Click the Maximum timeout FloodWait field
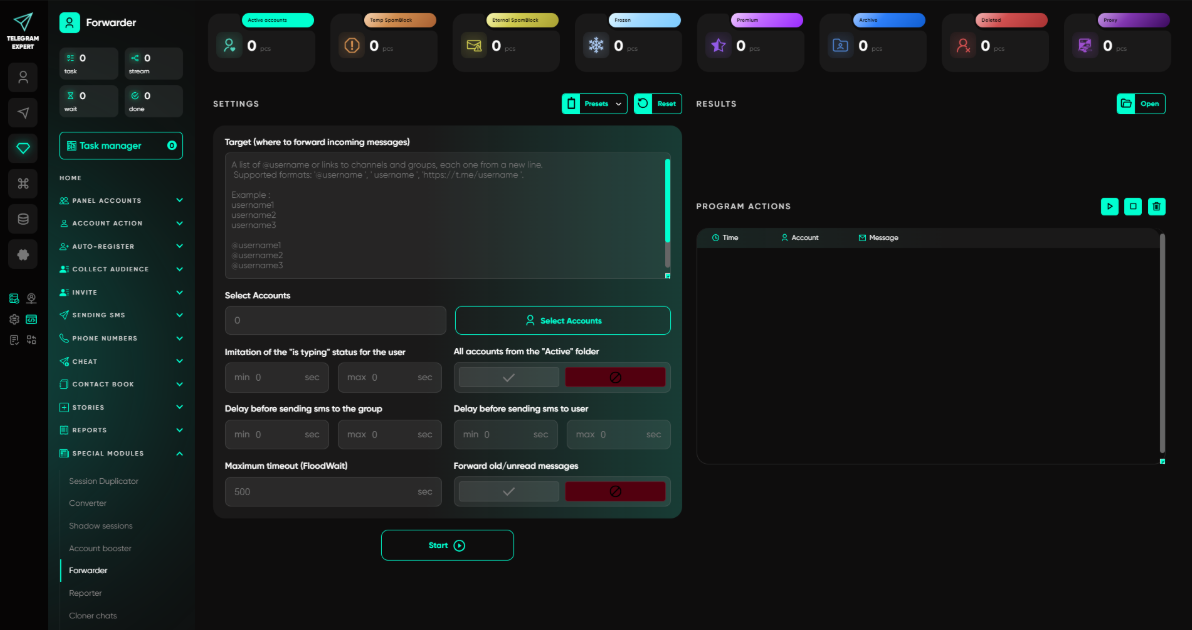 tap(333, 492)
